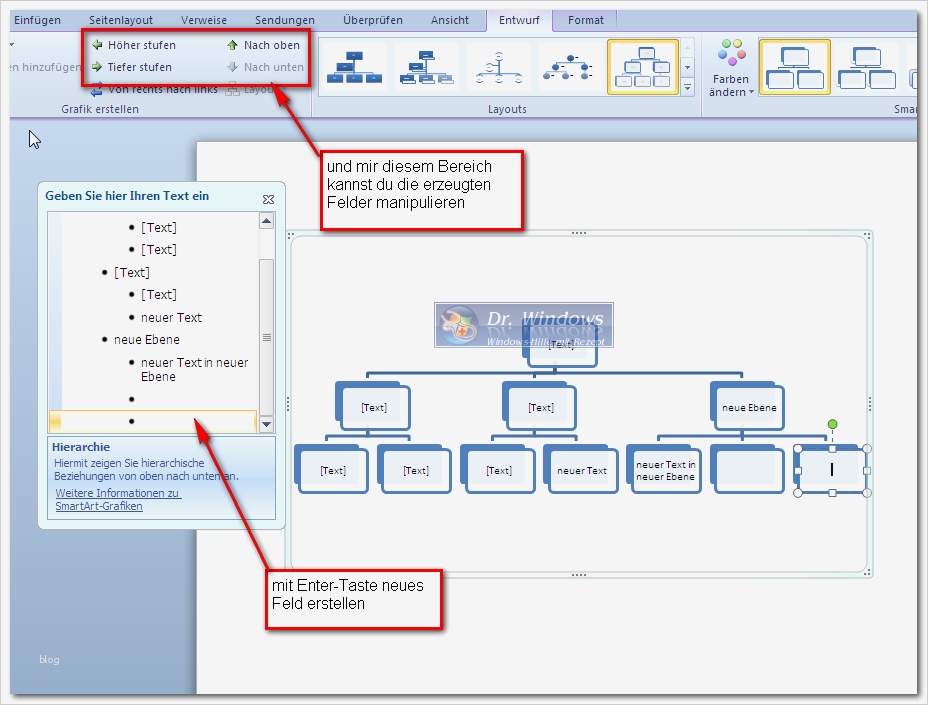
Task: Select 'neue Ebene' bullet in text pane
Action: pos(147,340)
